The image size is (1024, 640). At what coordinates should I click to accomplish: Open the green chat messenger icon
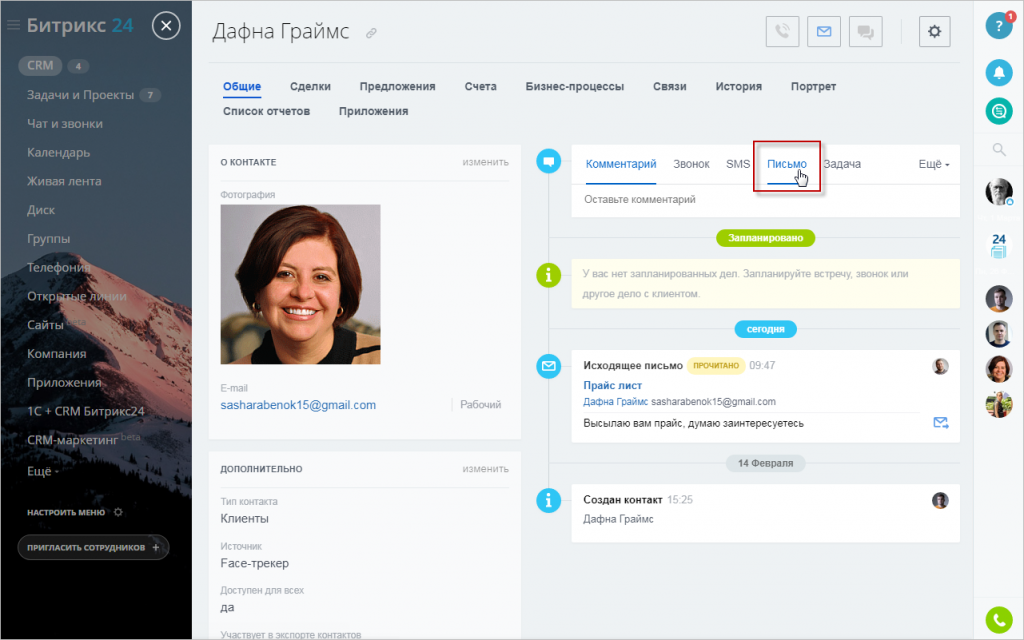tap(999, 111)
